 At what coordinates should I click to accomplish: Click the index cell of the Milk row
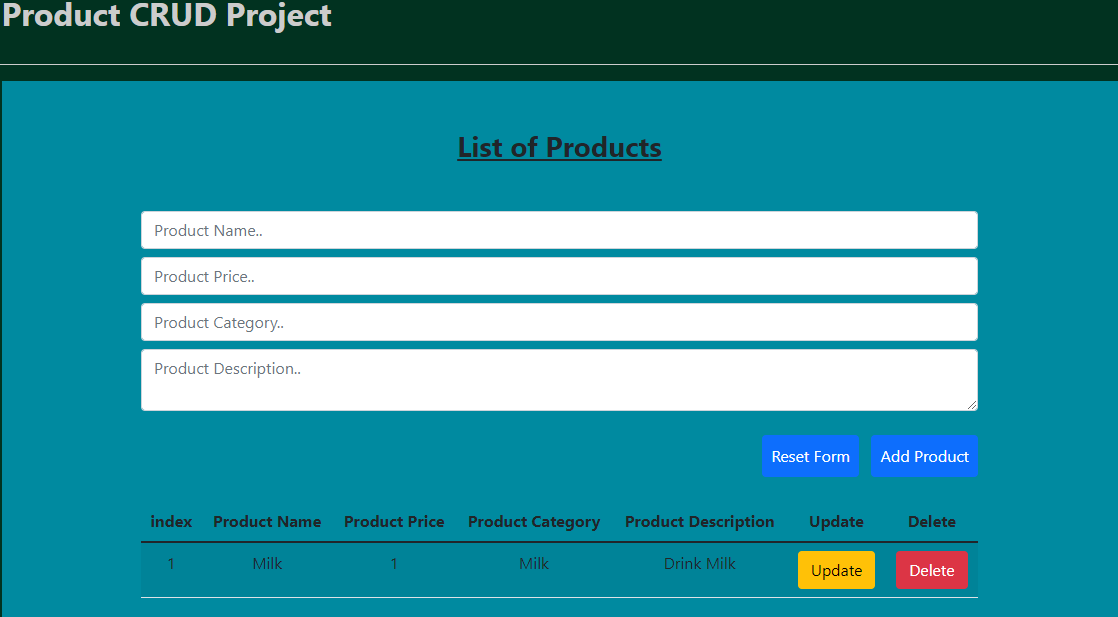point(171,564)
